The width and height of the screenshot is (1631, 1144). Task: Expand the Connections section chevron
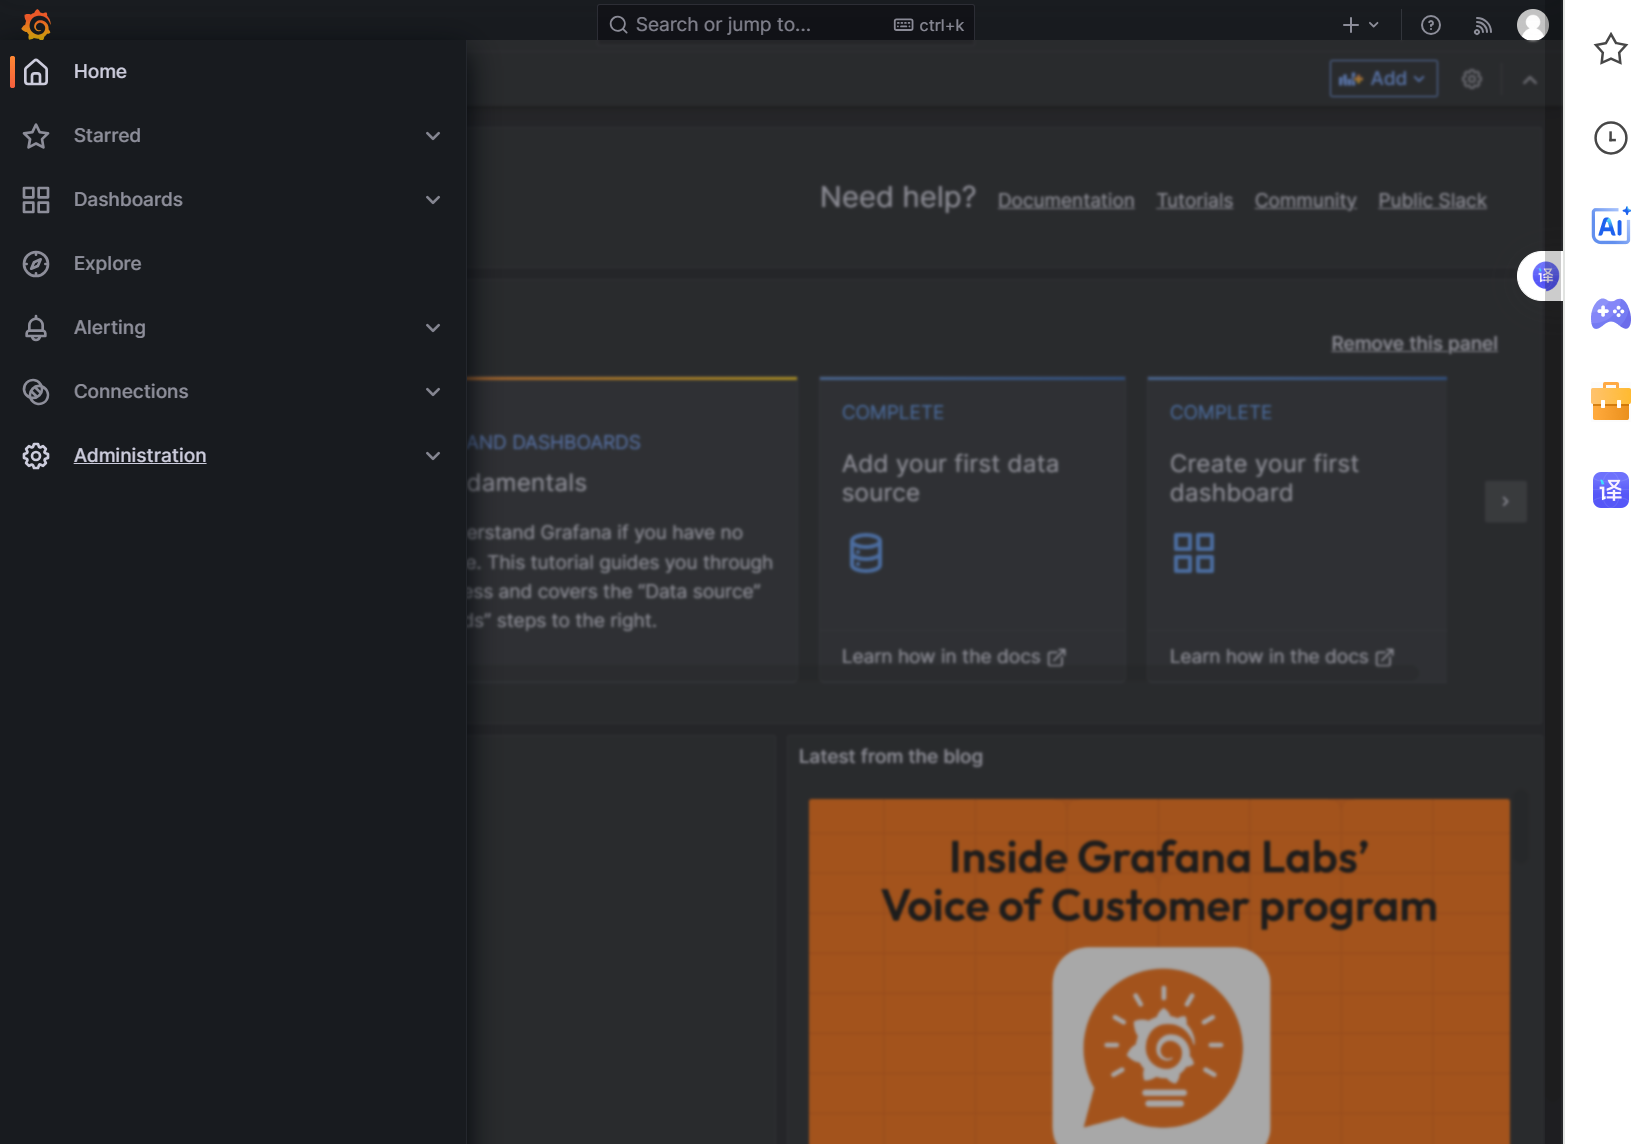(x=433, y=392)
